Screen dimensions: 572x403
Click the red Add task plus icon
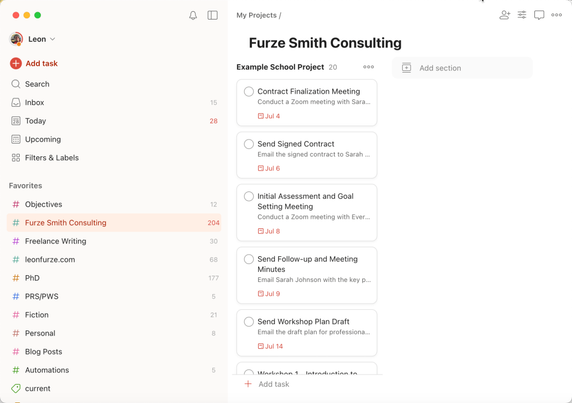pyautogui.click(x=16, y=63)
